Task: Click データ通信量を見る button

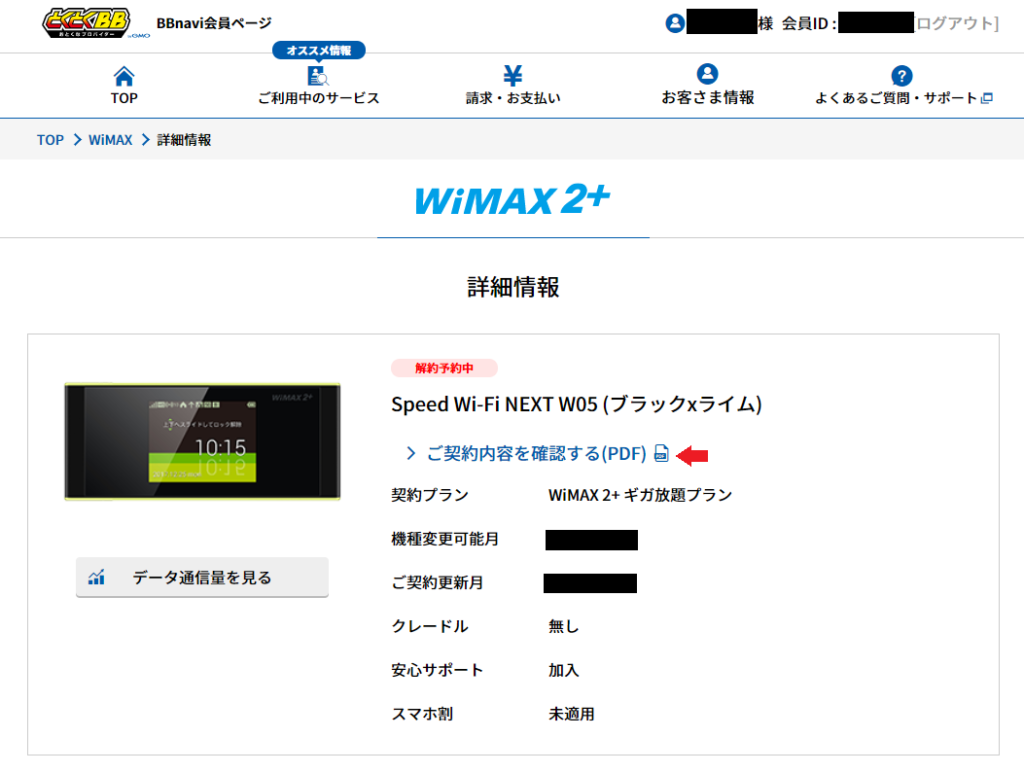Action: point(202,576)
